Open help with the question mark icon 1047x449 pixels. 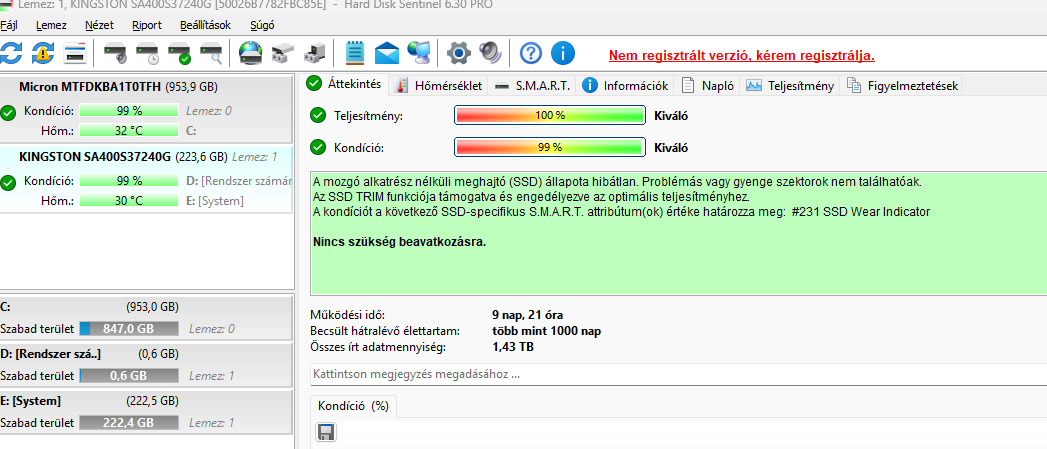click(x=530, y=53)
